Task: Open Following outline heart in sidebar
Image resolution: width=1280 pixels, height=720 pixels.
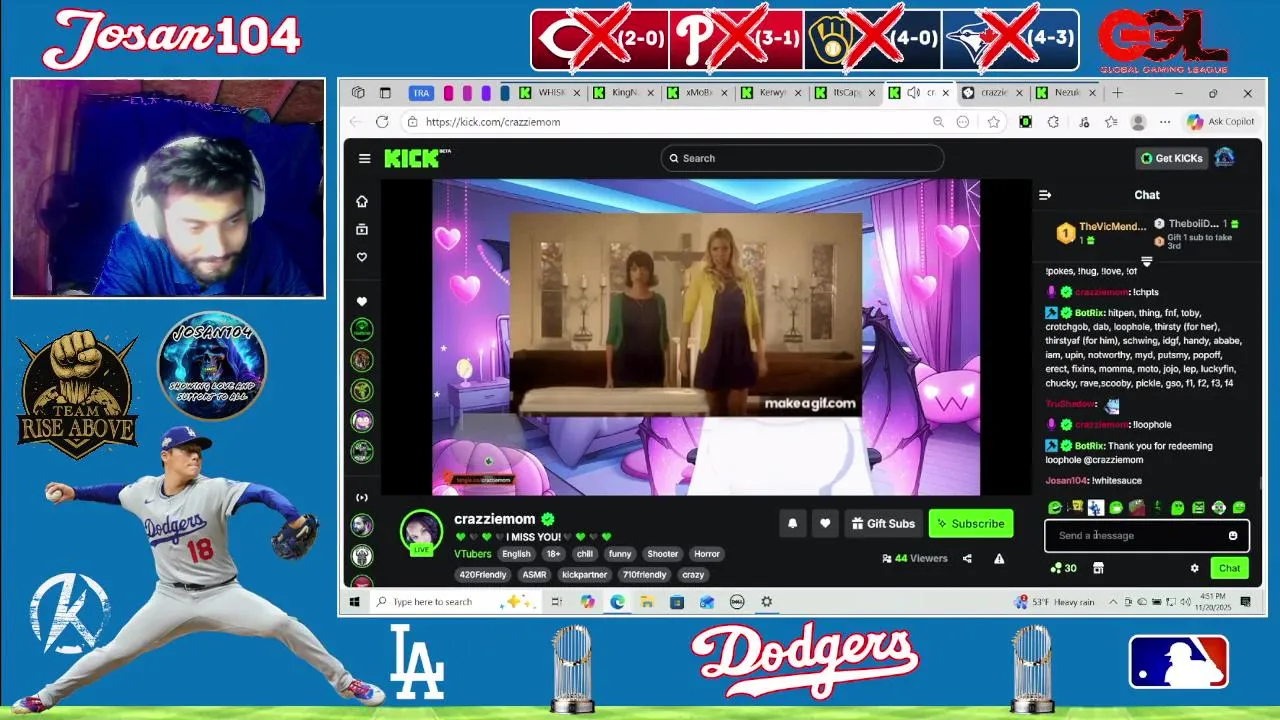Action: (362, 257)
